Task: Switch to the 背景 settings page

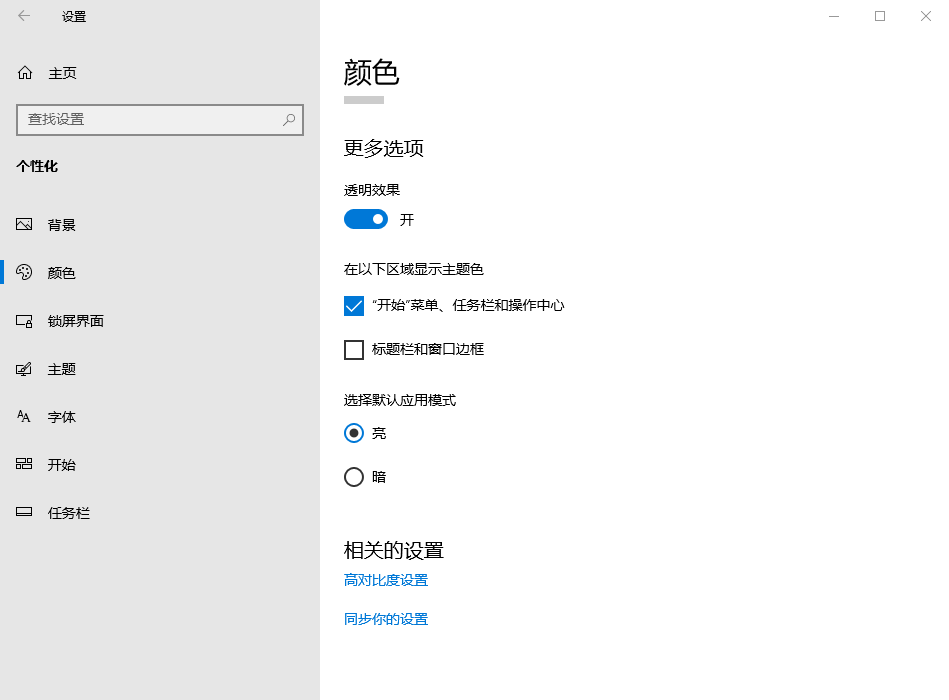Action: coord(60,224)
